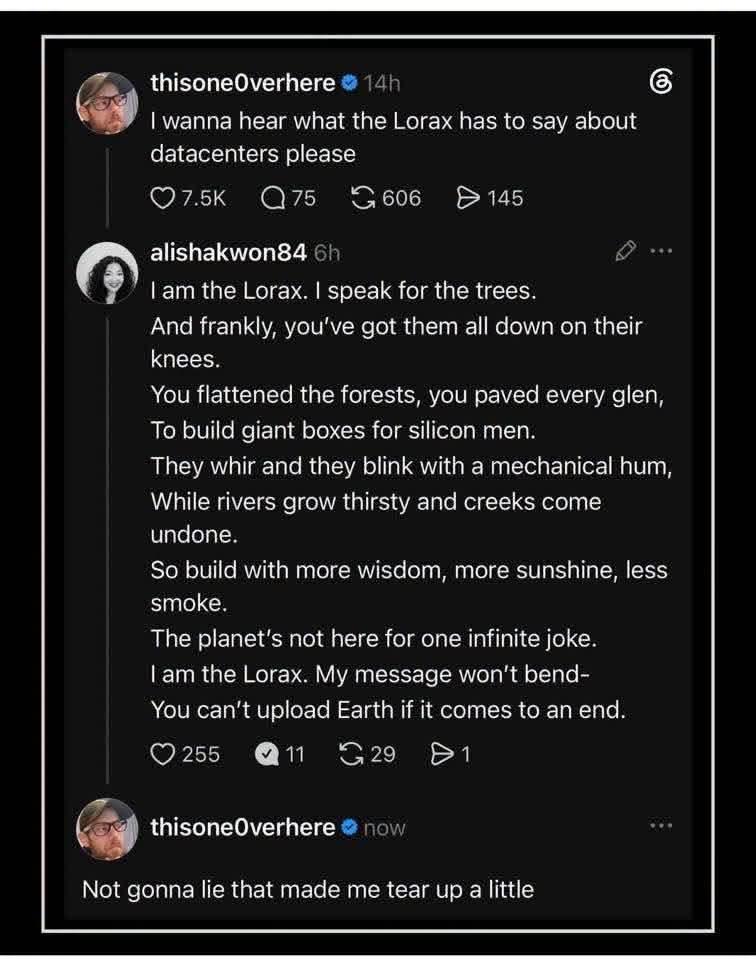Open more options on the newest reply

point(662,826)
